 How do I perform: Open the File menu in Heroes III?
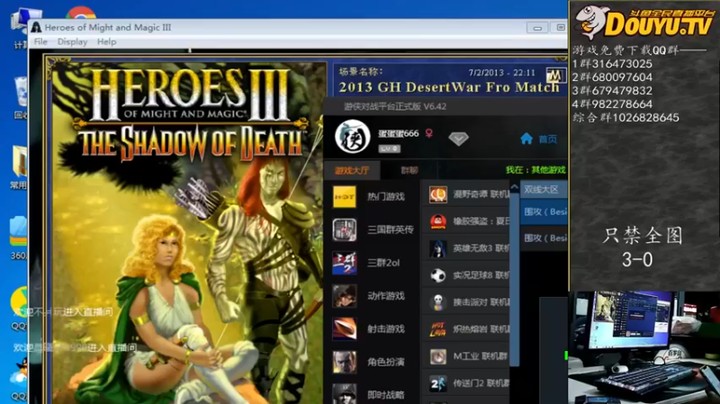pos(40,42)
